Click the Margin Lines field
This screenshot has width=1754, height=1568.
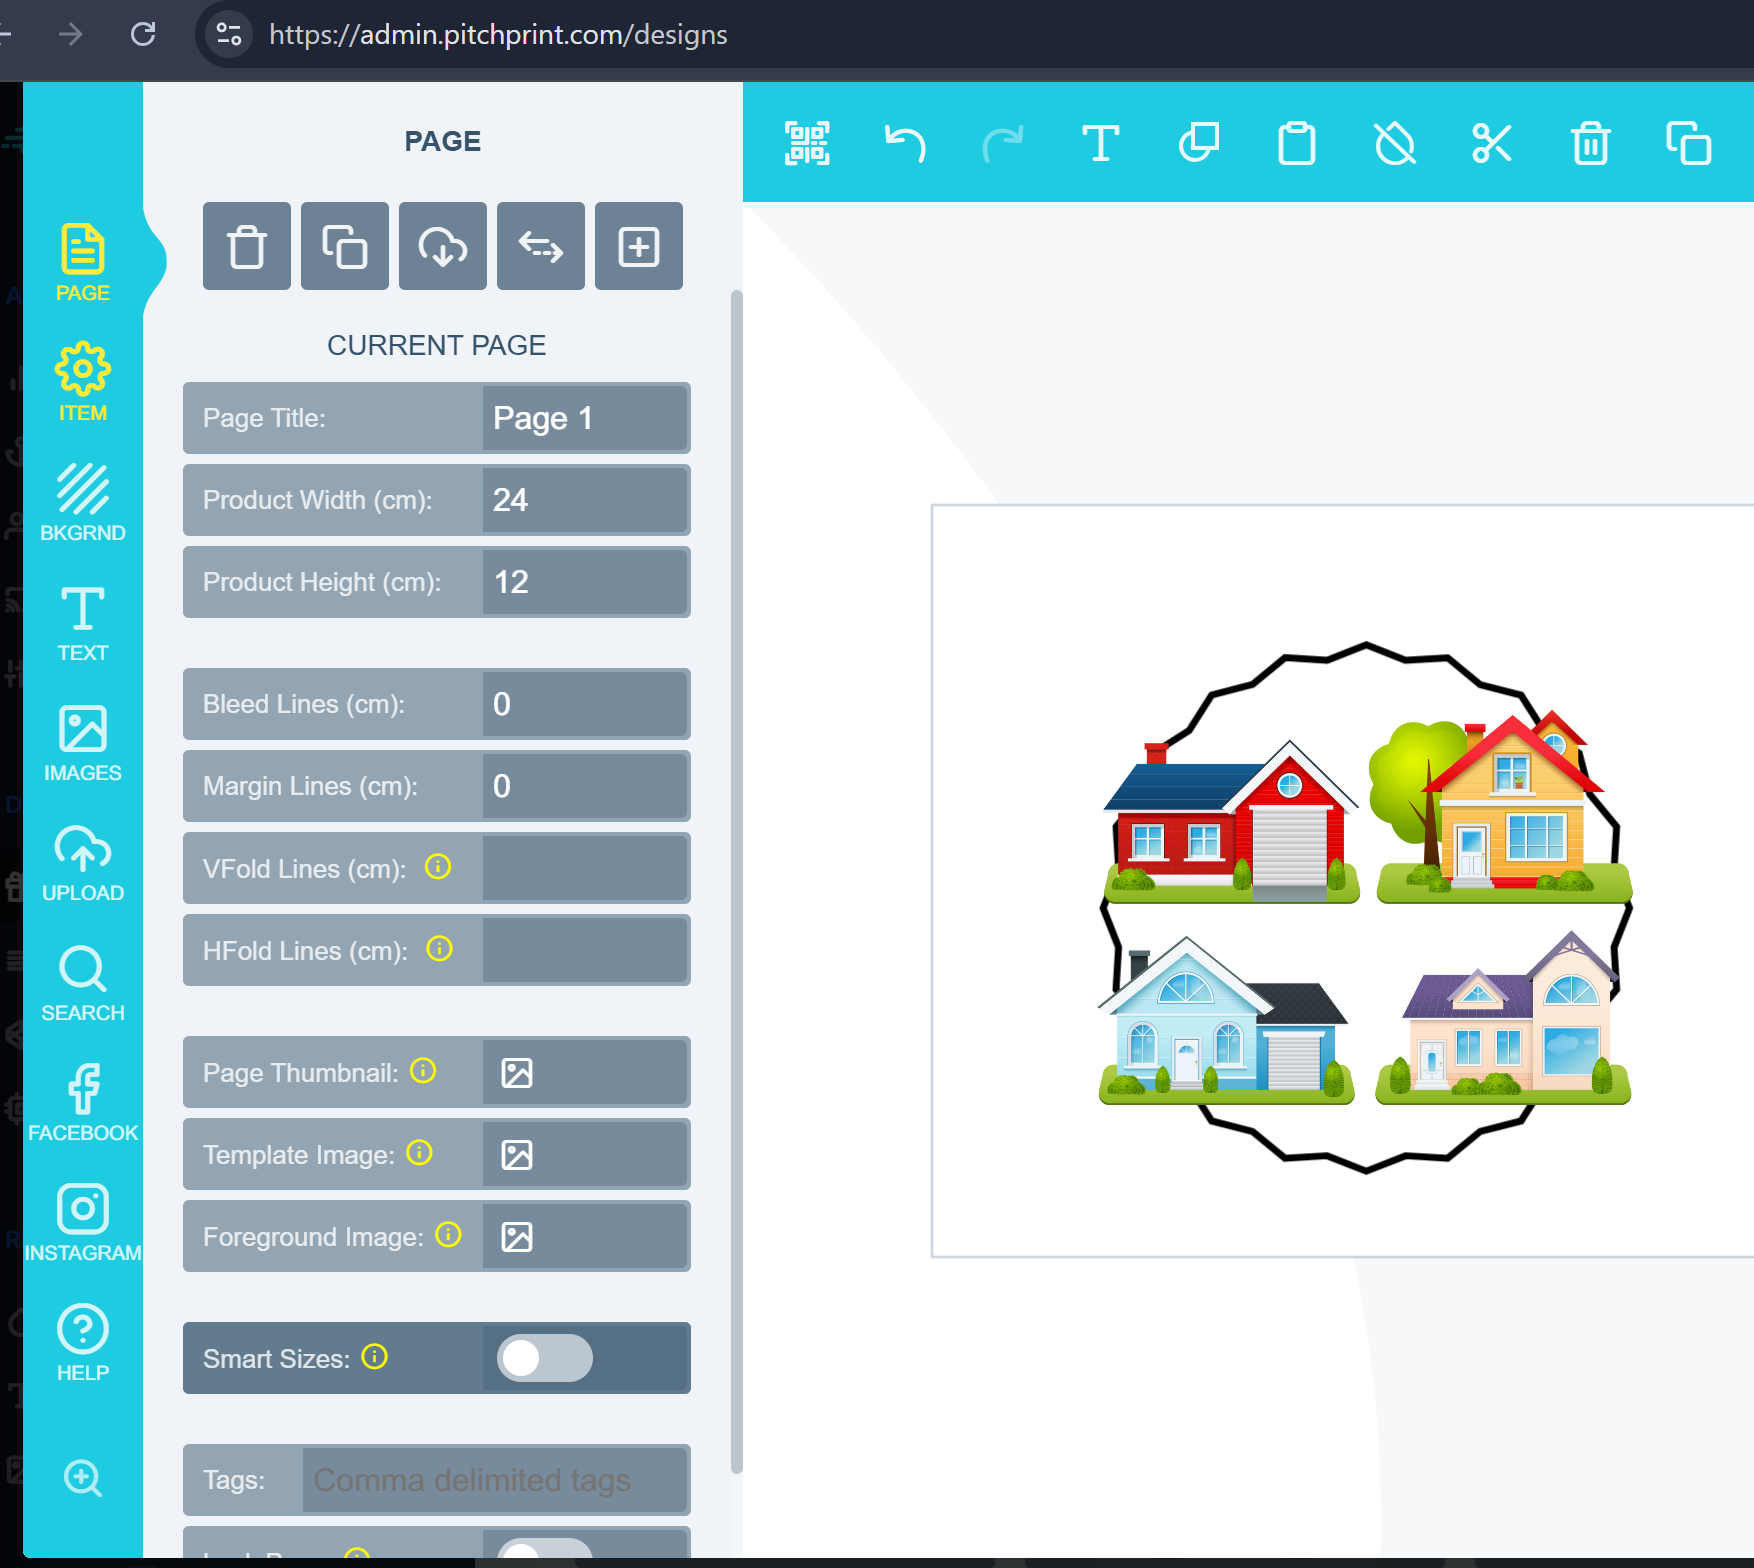[x=585, y=786]
